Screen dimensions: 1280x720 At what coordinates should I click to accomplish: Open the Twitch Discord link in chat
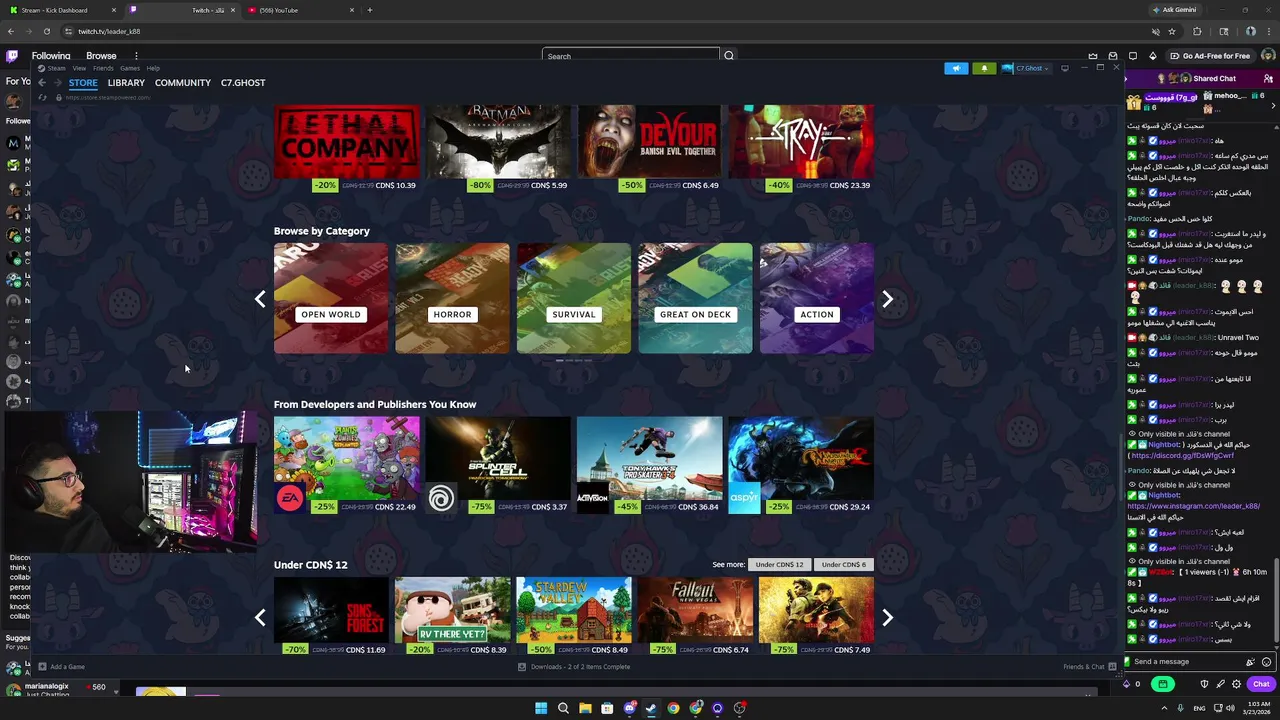(x=1182, y=456)
